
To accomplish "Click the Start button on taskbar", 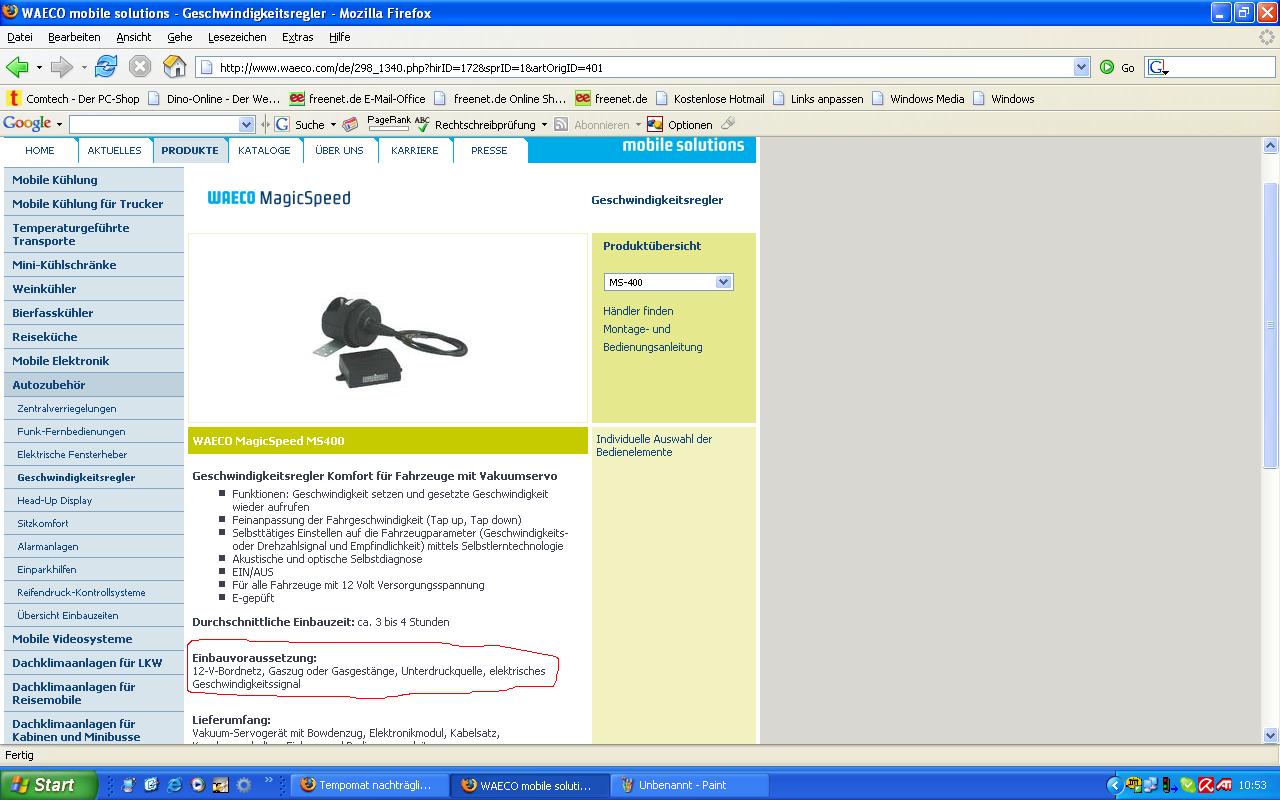I will (48, 785).
